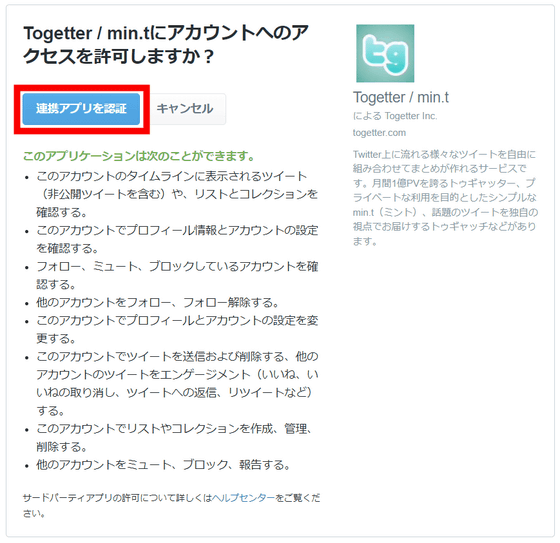
Task: Click the togetter.com site address
Action: pos(379,133)
